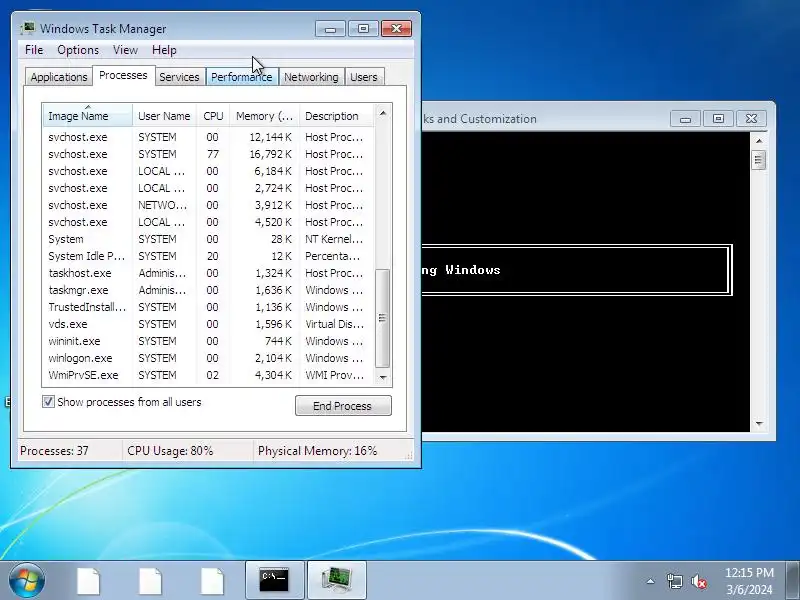Select the winlogon.exe process
Screen dimensions: 800x600
tap(209, 358)
